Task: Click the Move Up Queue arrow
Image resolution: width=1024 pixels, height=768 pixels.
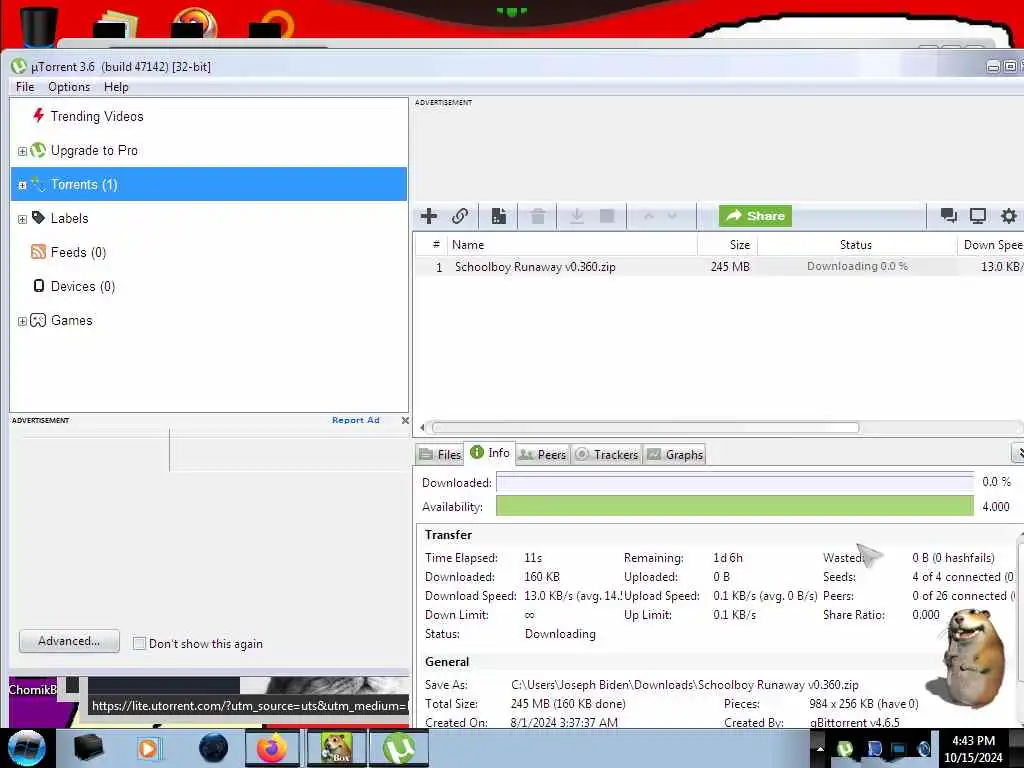Action: (648, 216)
